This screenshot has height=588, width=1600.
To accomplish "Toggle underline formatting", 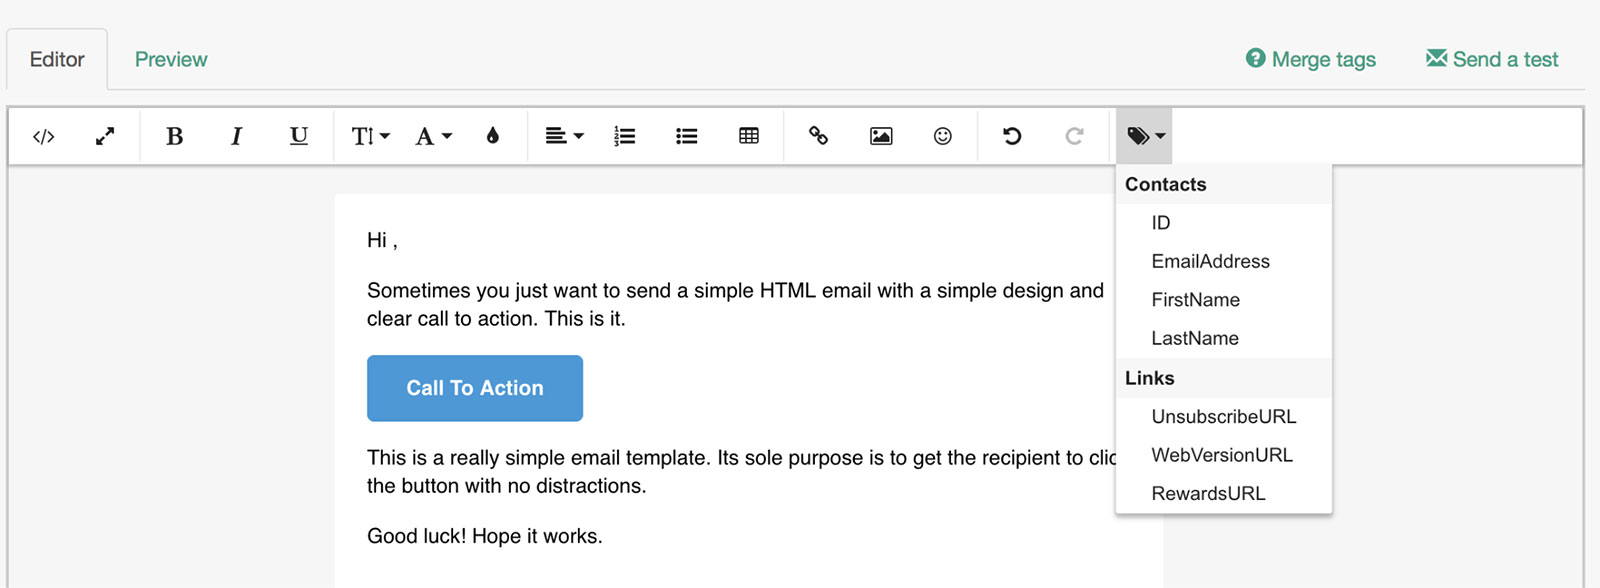I will [x=298, y=136].
